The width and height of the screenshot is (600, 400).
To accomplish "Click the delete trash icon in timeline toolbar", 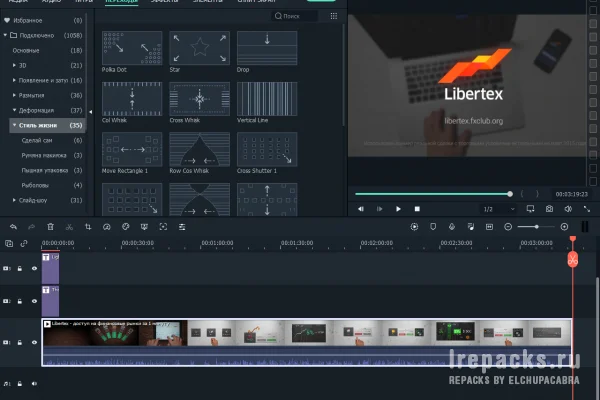I will [x=49, y=227].
